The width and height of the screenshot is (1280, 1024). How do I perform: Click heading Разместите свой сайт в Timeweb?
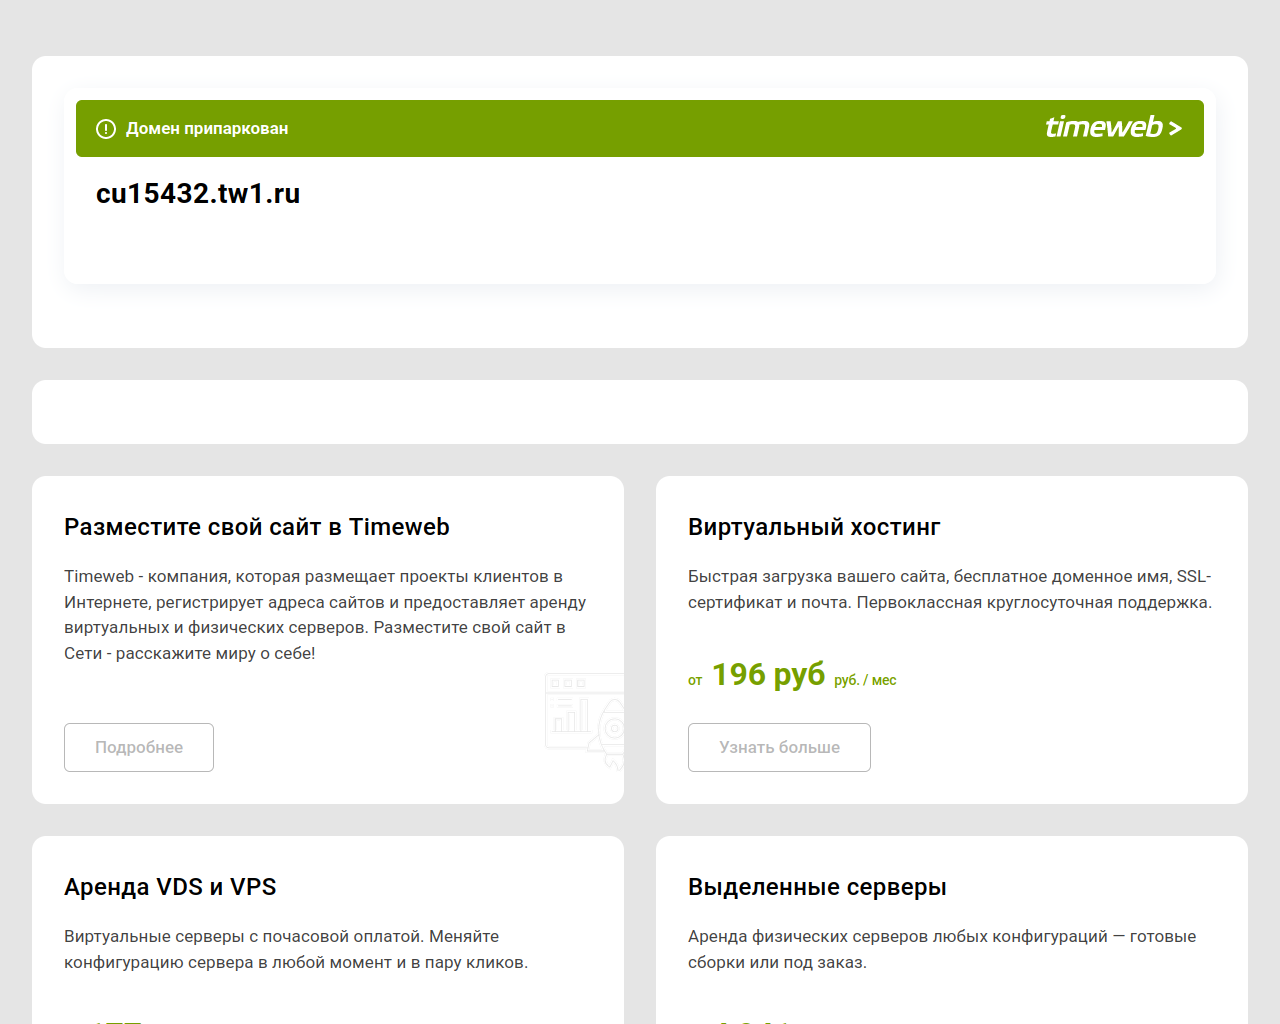pyautogui.click(x=257, y=527)
